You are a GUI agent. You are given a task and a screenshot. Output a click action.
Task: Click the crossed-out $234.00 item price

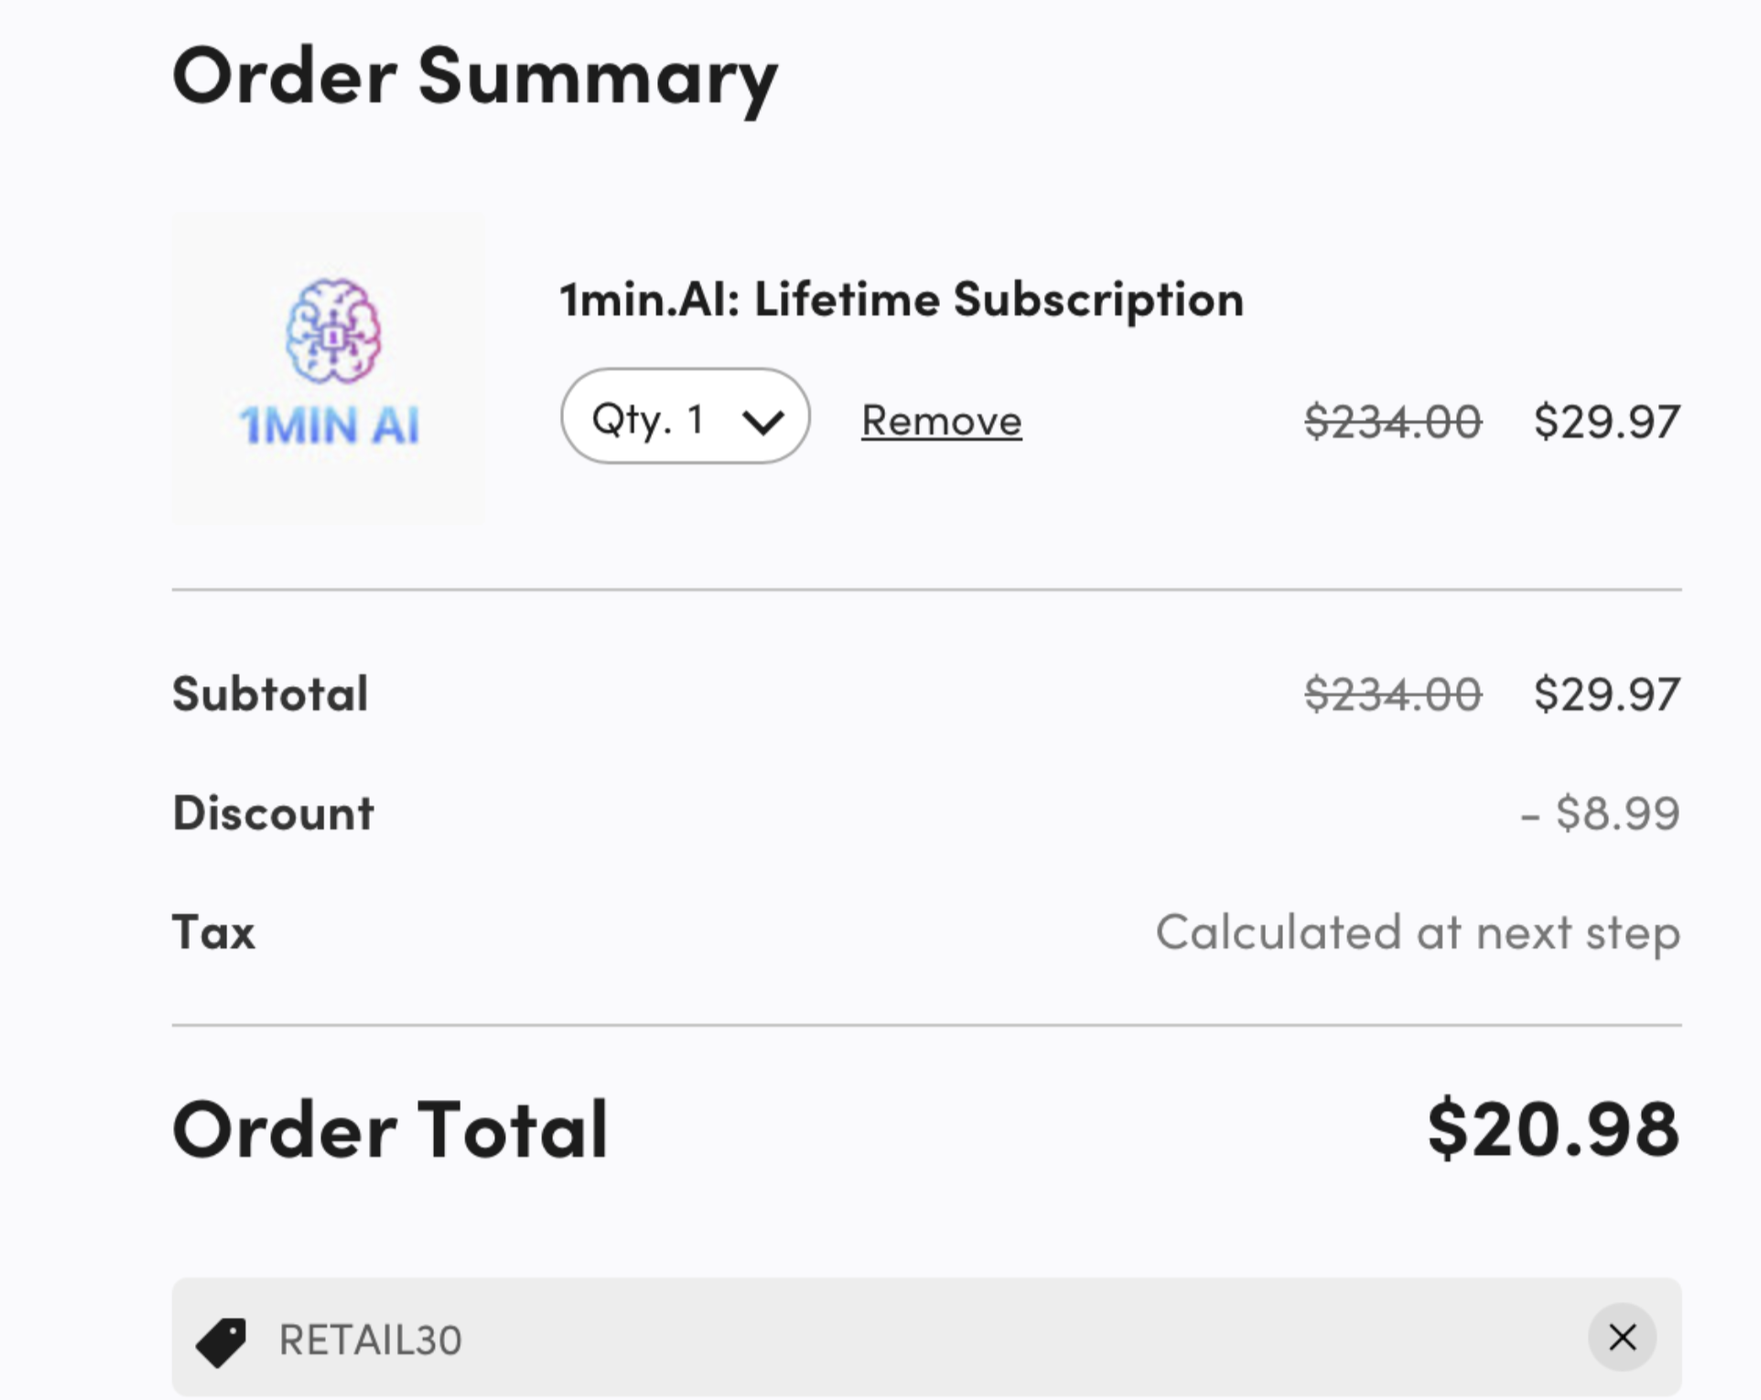click(x=1392, y=421)
